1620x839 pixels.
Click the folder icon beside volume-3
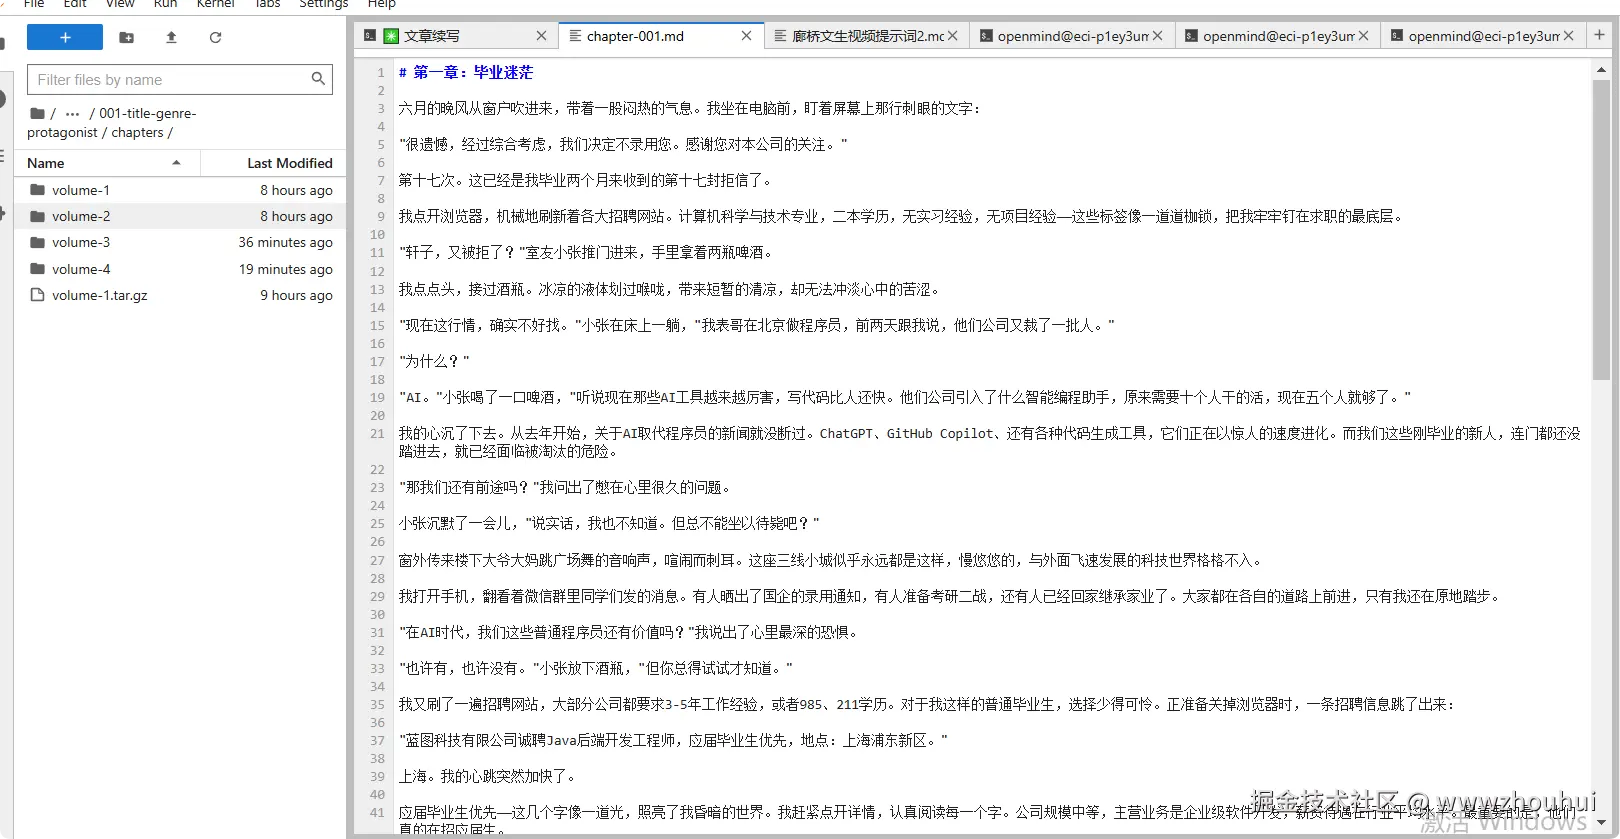[38, 242]
